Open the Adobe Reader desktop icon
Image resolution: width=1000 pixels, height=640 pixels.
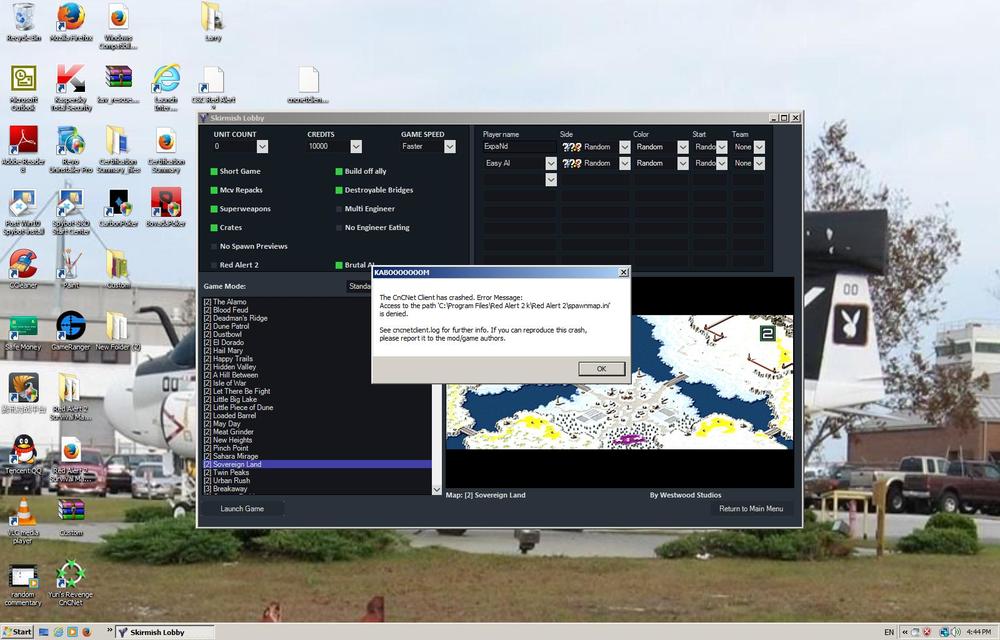pos(24,149)
